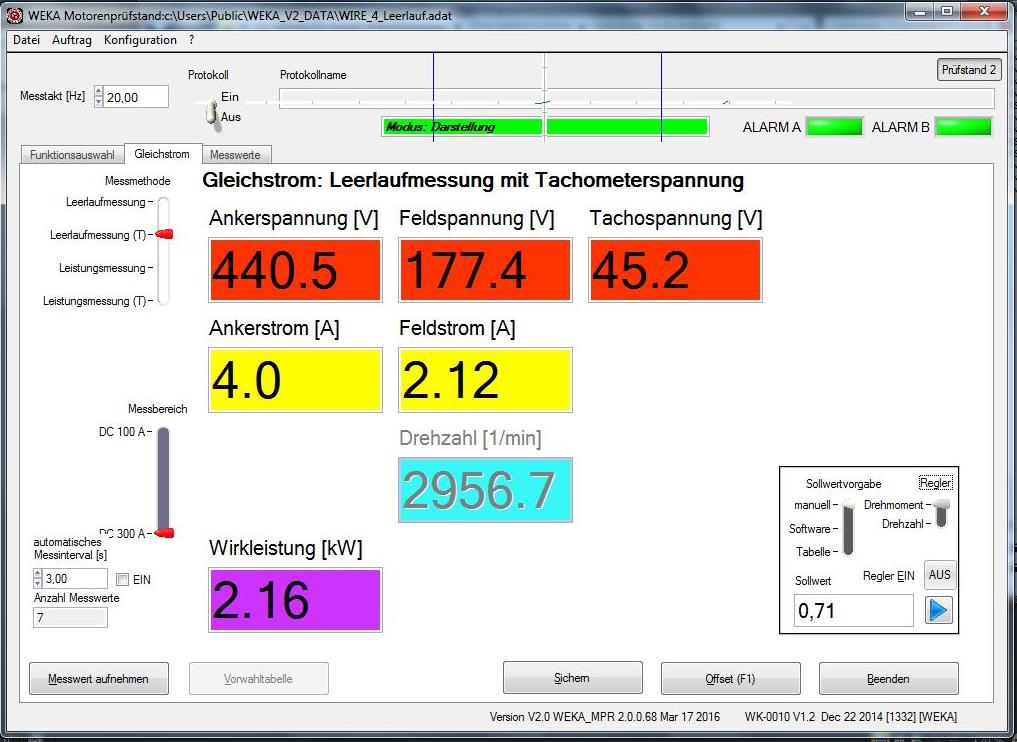Click the Messwert aufnehmen button

(99, 679)
